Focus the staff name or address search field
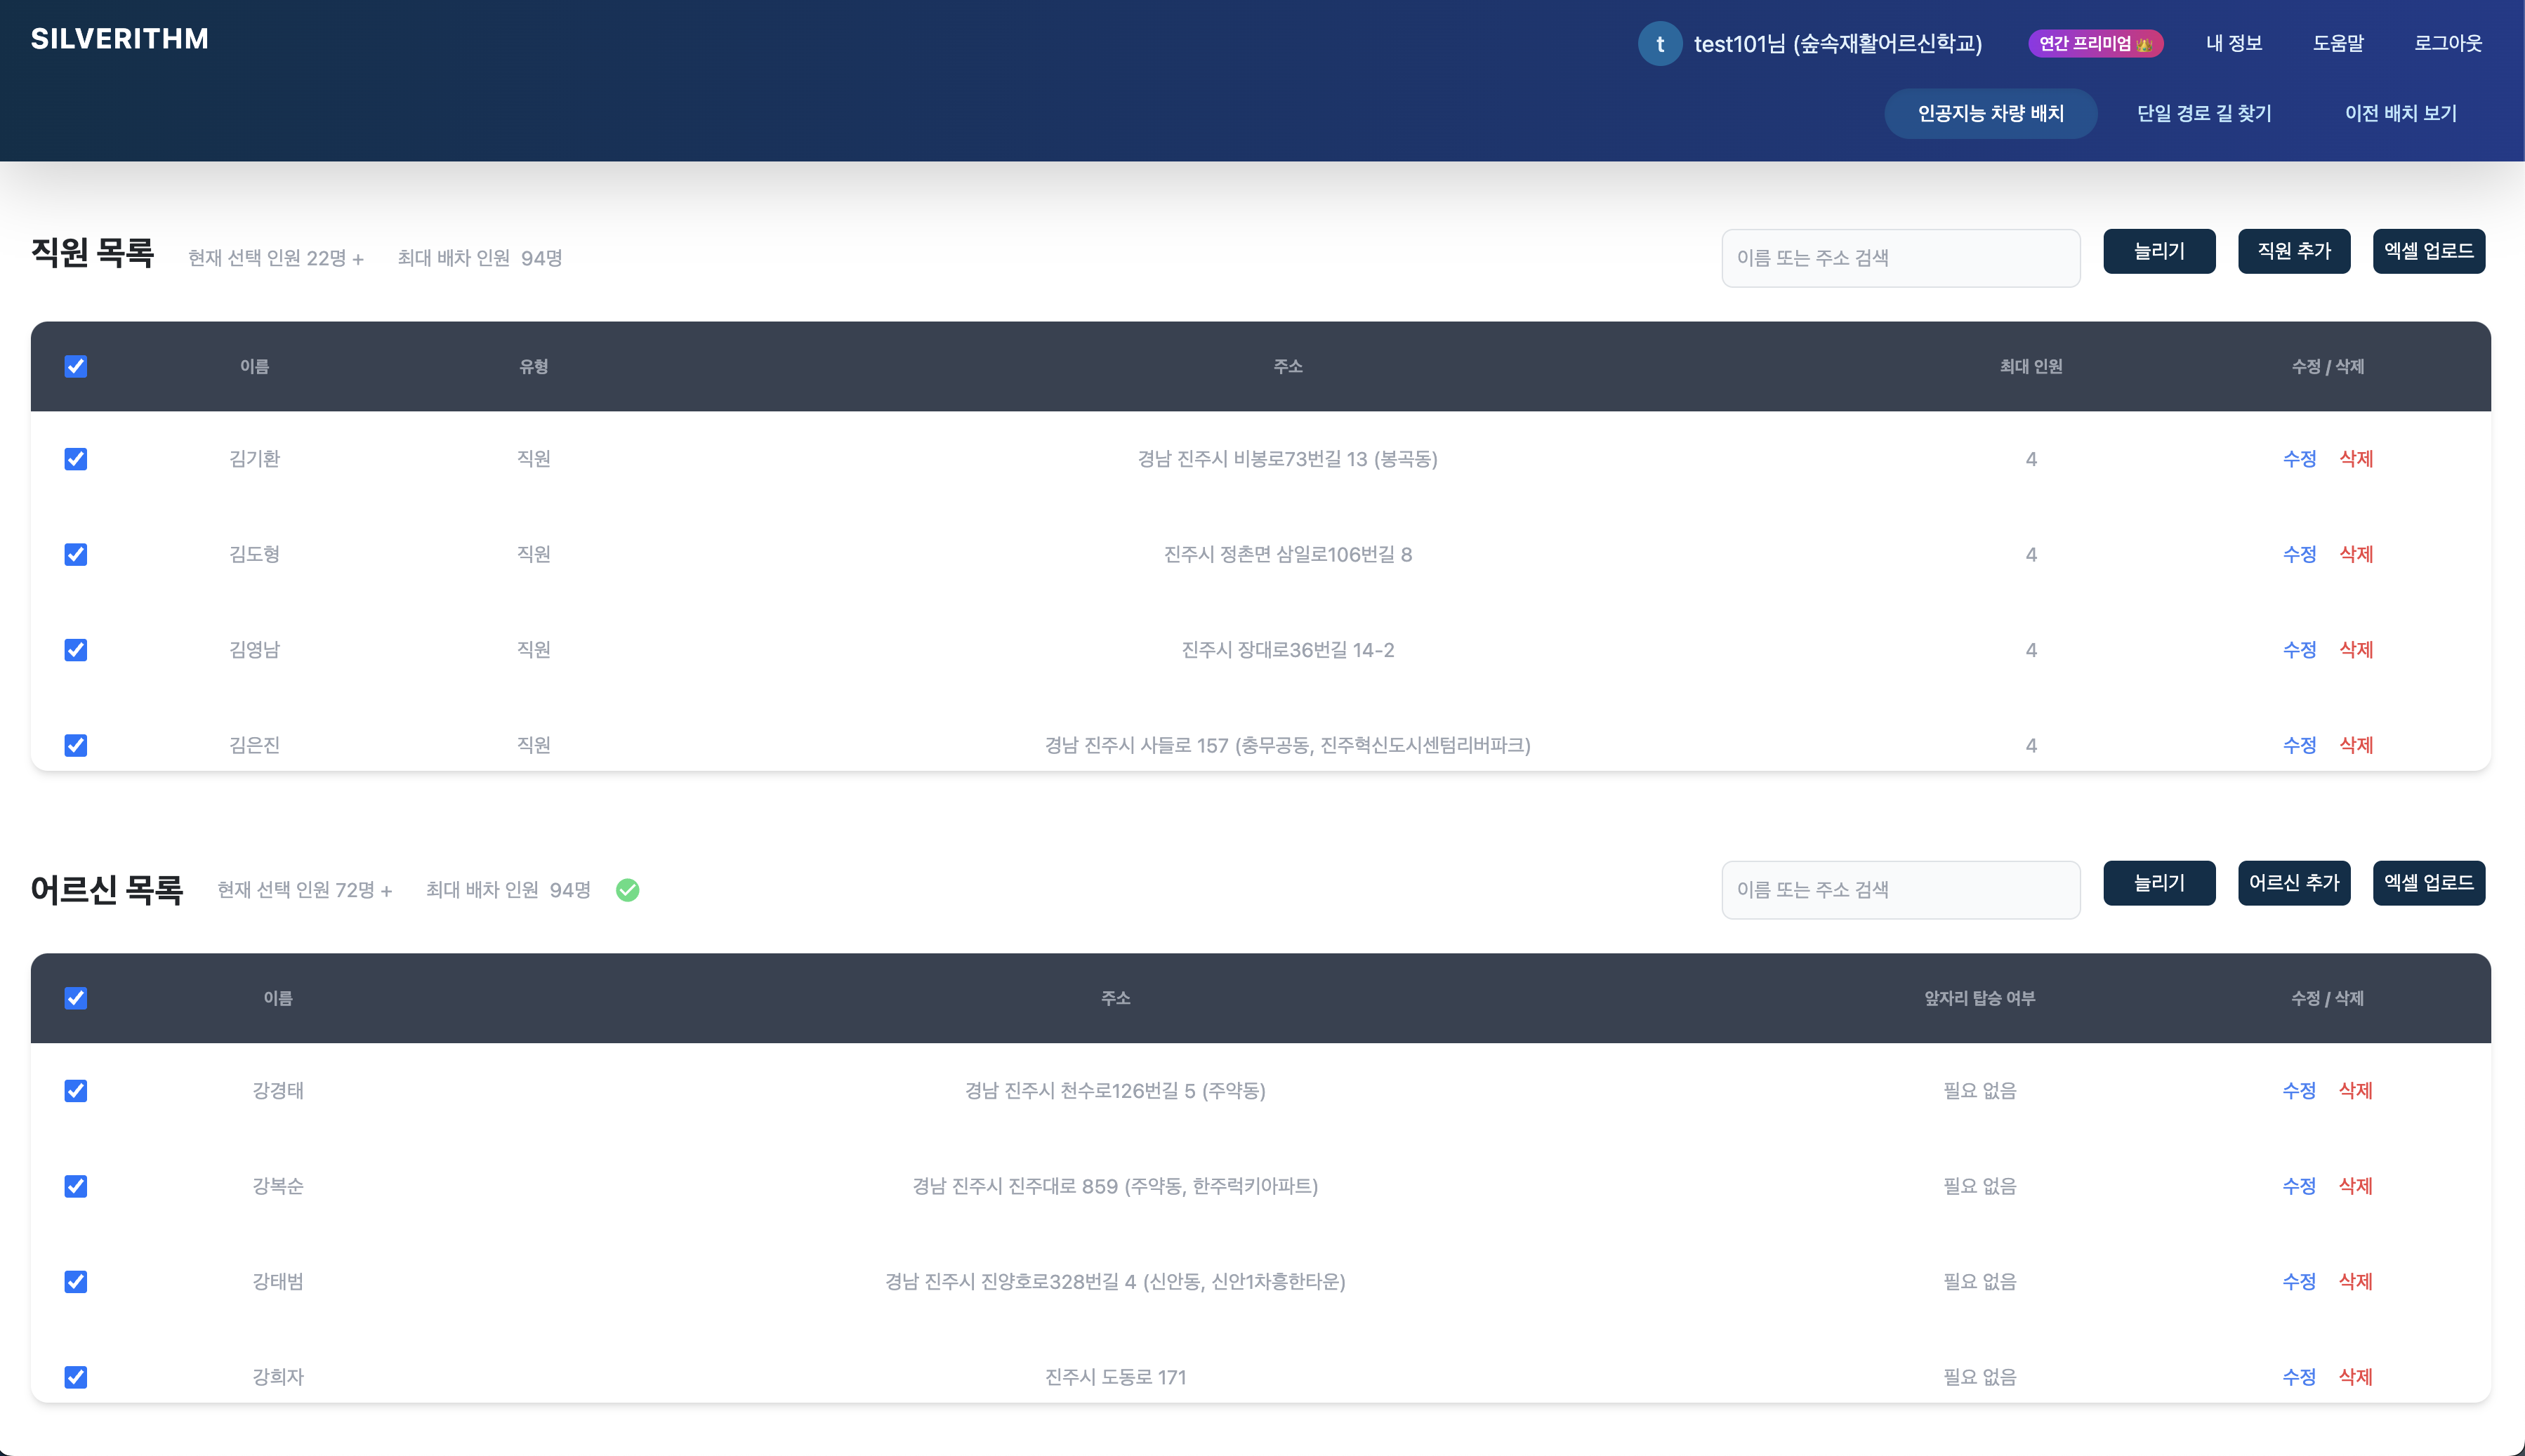The width and height of the screenshot is (2525, 1456). [x=1900, y=258]
